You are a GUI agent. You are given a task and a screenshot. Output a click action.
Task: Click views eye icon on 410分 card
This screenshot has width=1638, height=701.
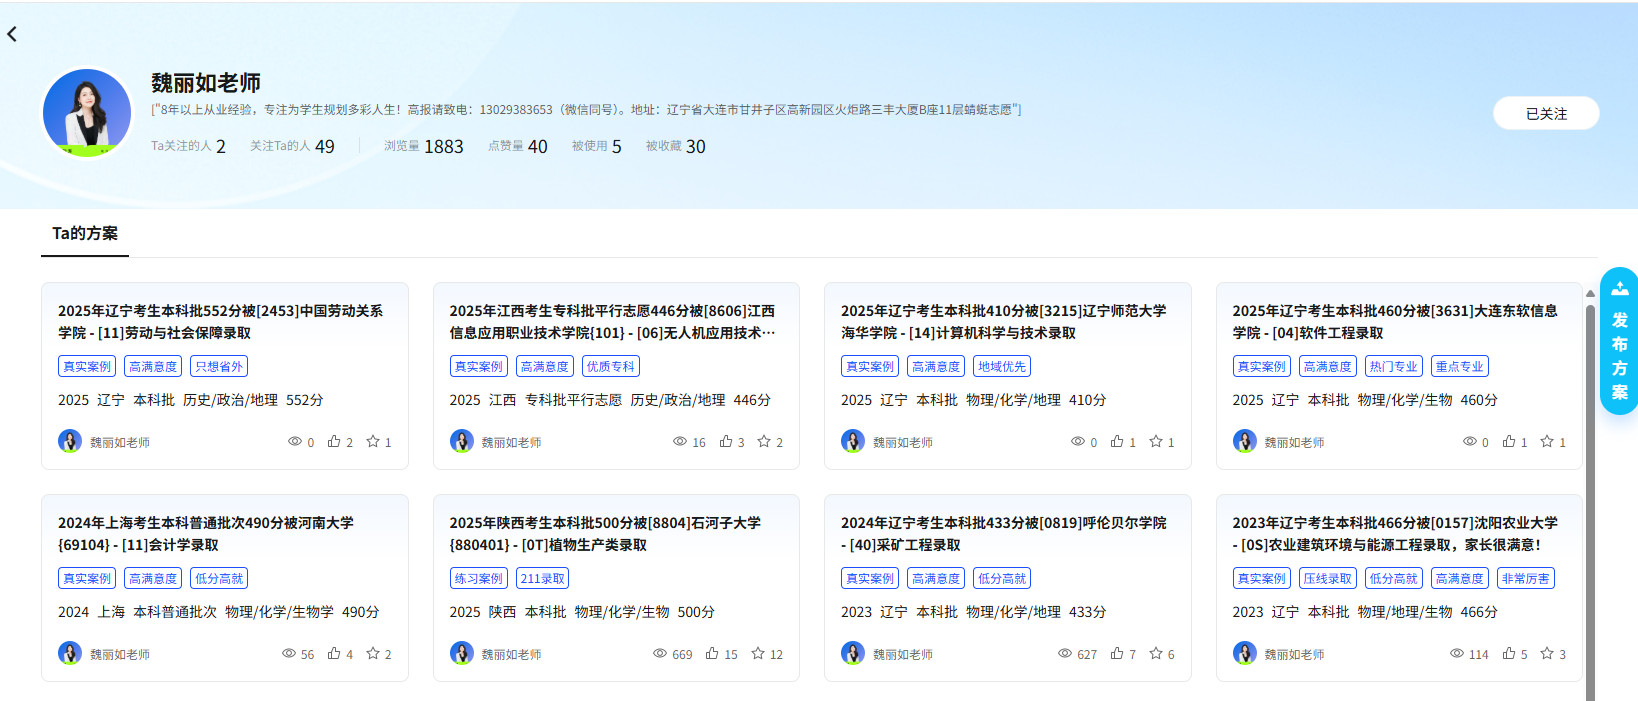[x=1078, y=441]
